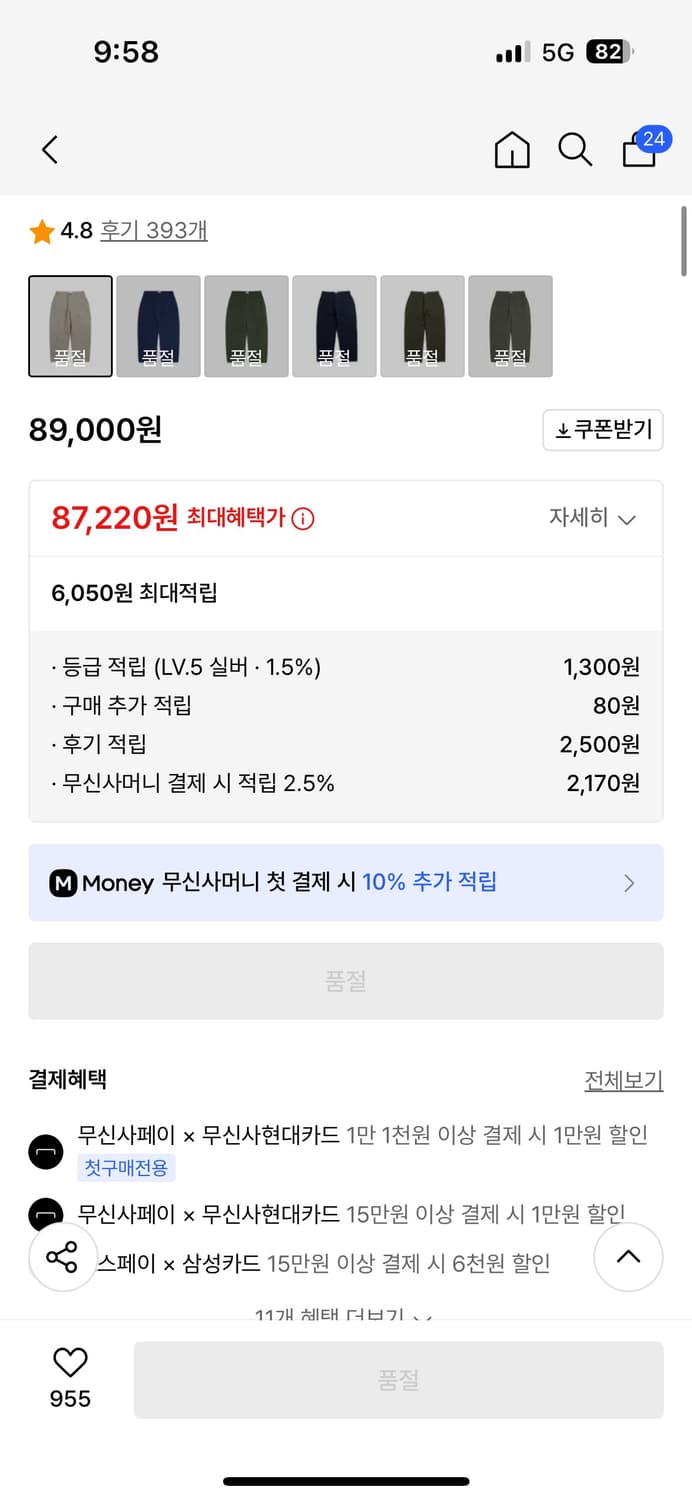Open 전체보기 for payment benefits

[x=624, y=1080]
